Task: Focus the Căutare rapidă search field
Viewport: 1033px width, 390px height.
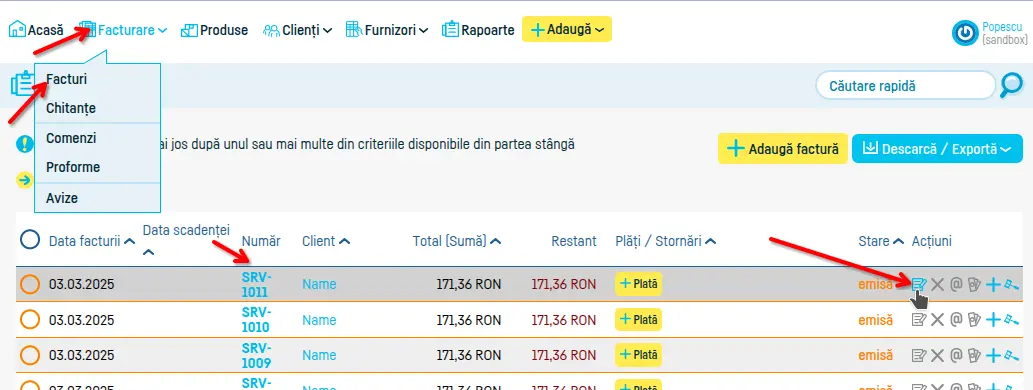Action: coord(905,86)
